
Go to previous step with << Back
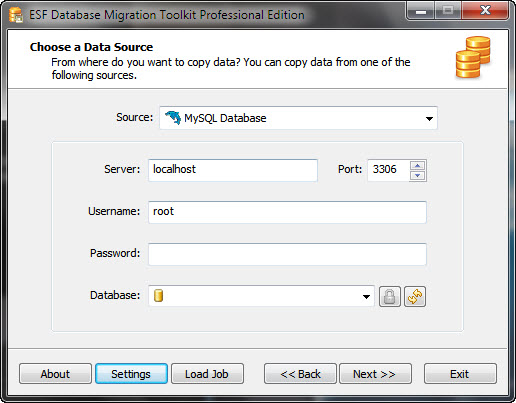point(300,374)
